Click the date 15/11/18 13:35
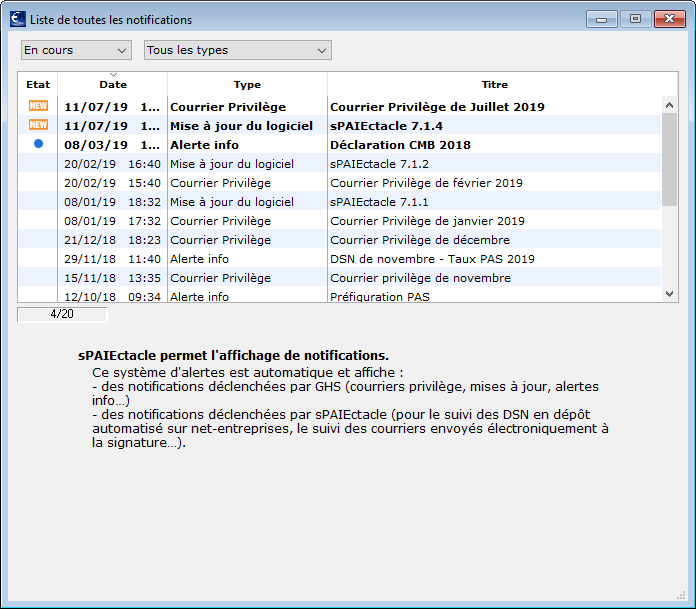 112,278
